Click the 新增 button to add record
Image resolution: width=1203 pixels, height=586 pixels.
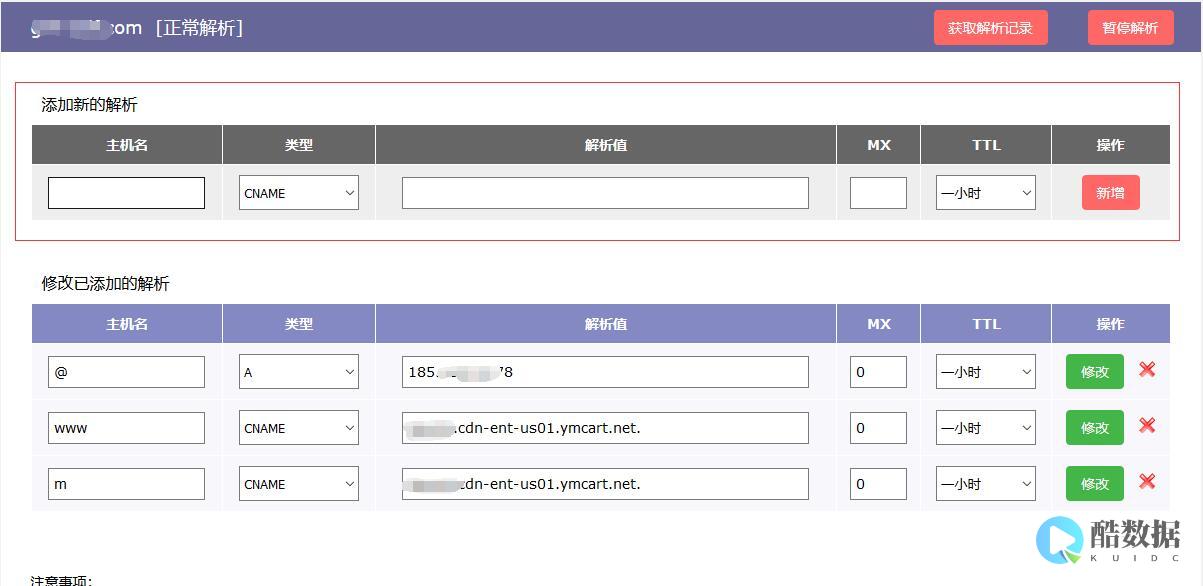(1110, 193)
